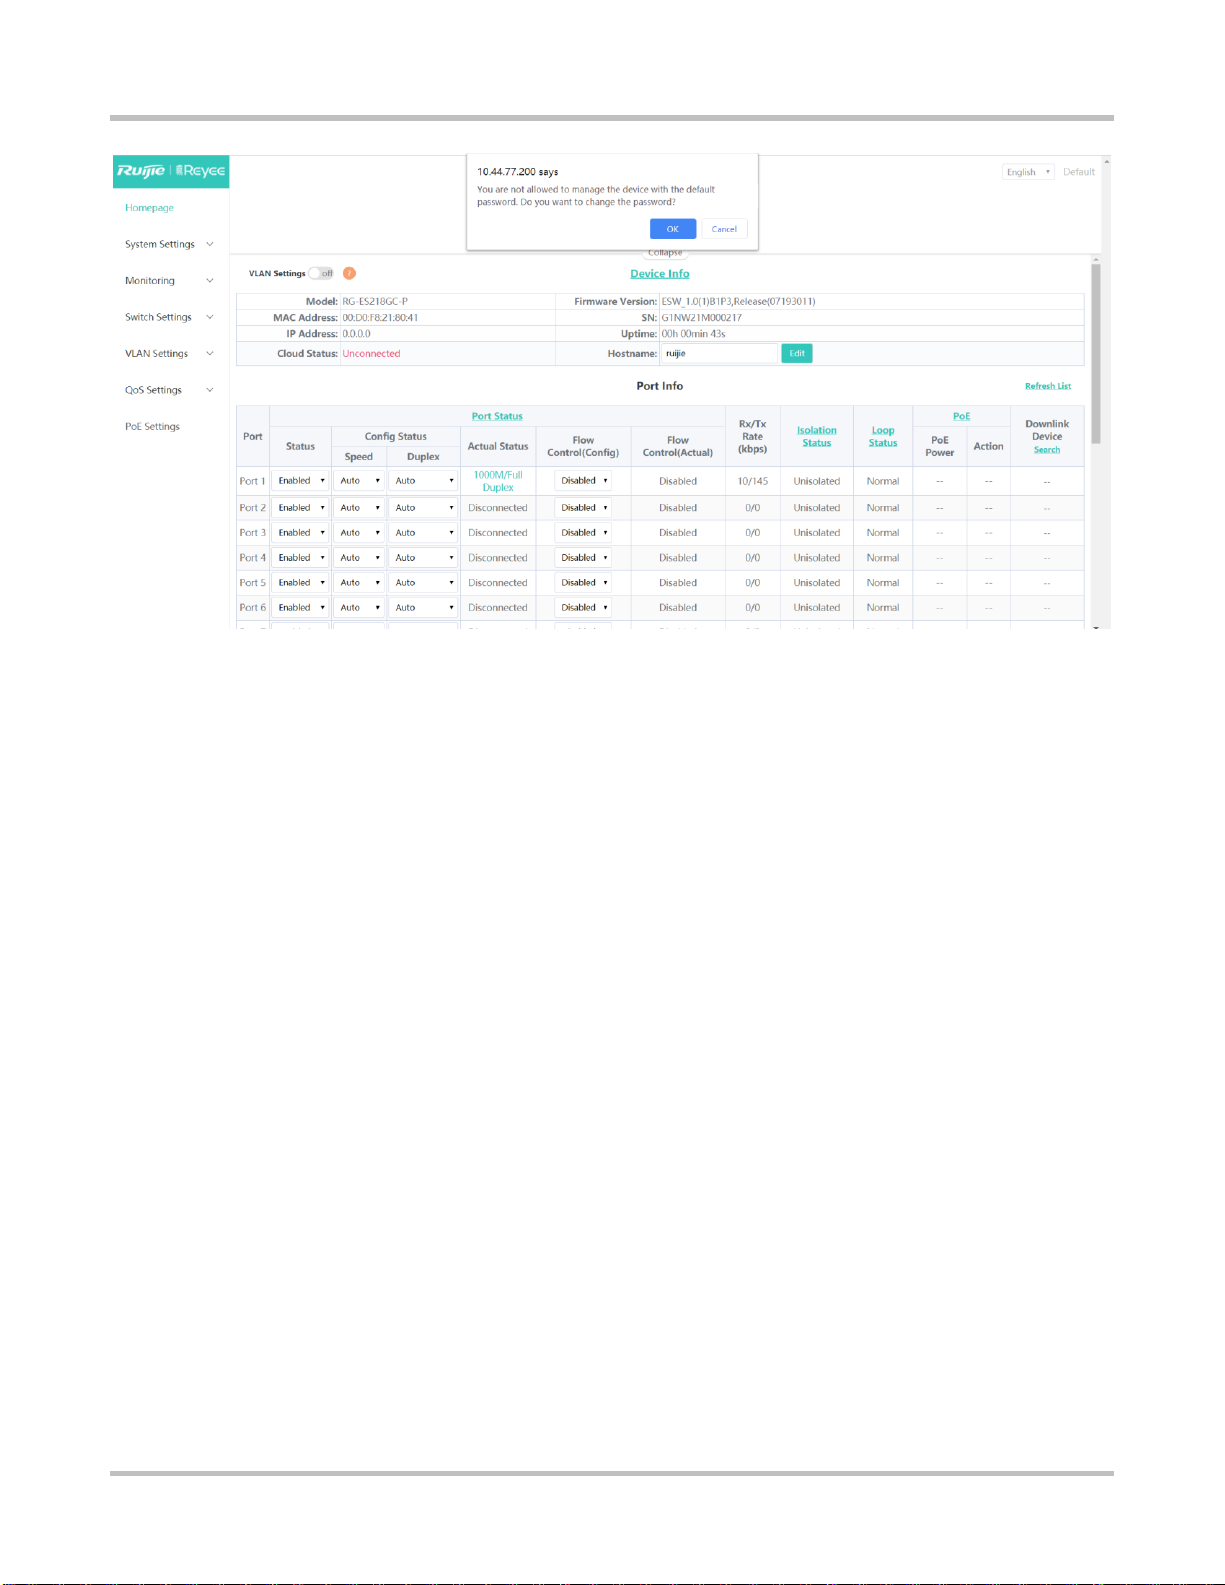This screenshot has height=1585, width=1225.
Task: Cancel the default password dialog
Action: pyautogui.click(x=724, y=229)
